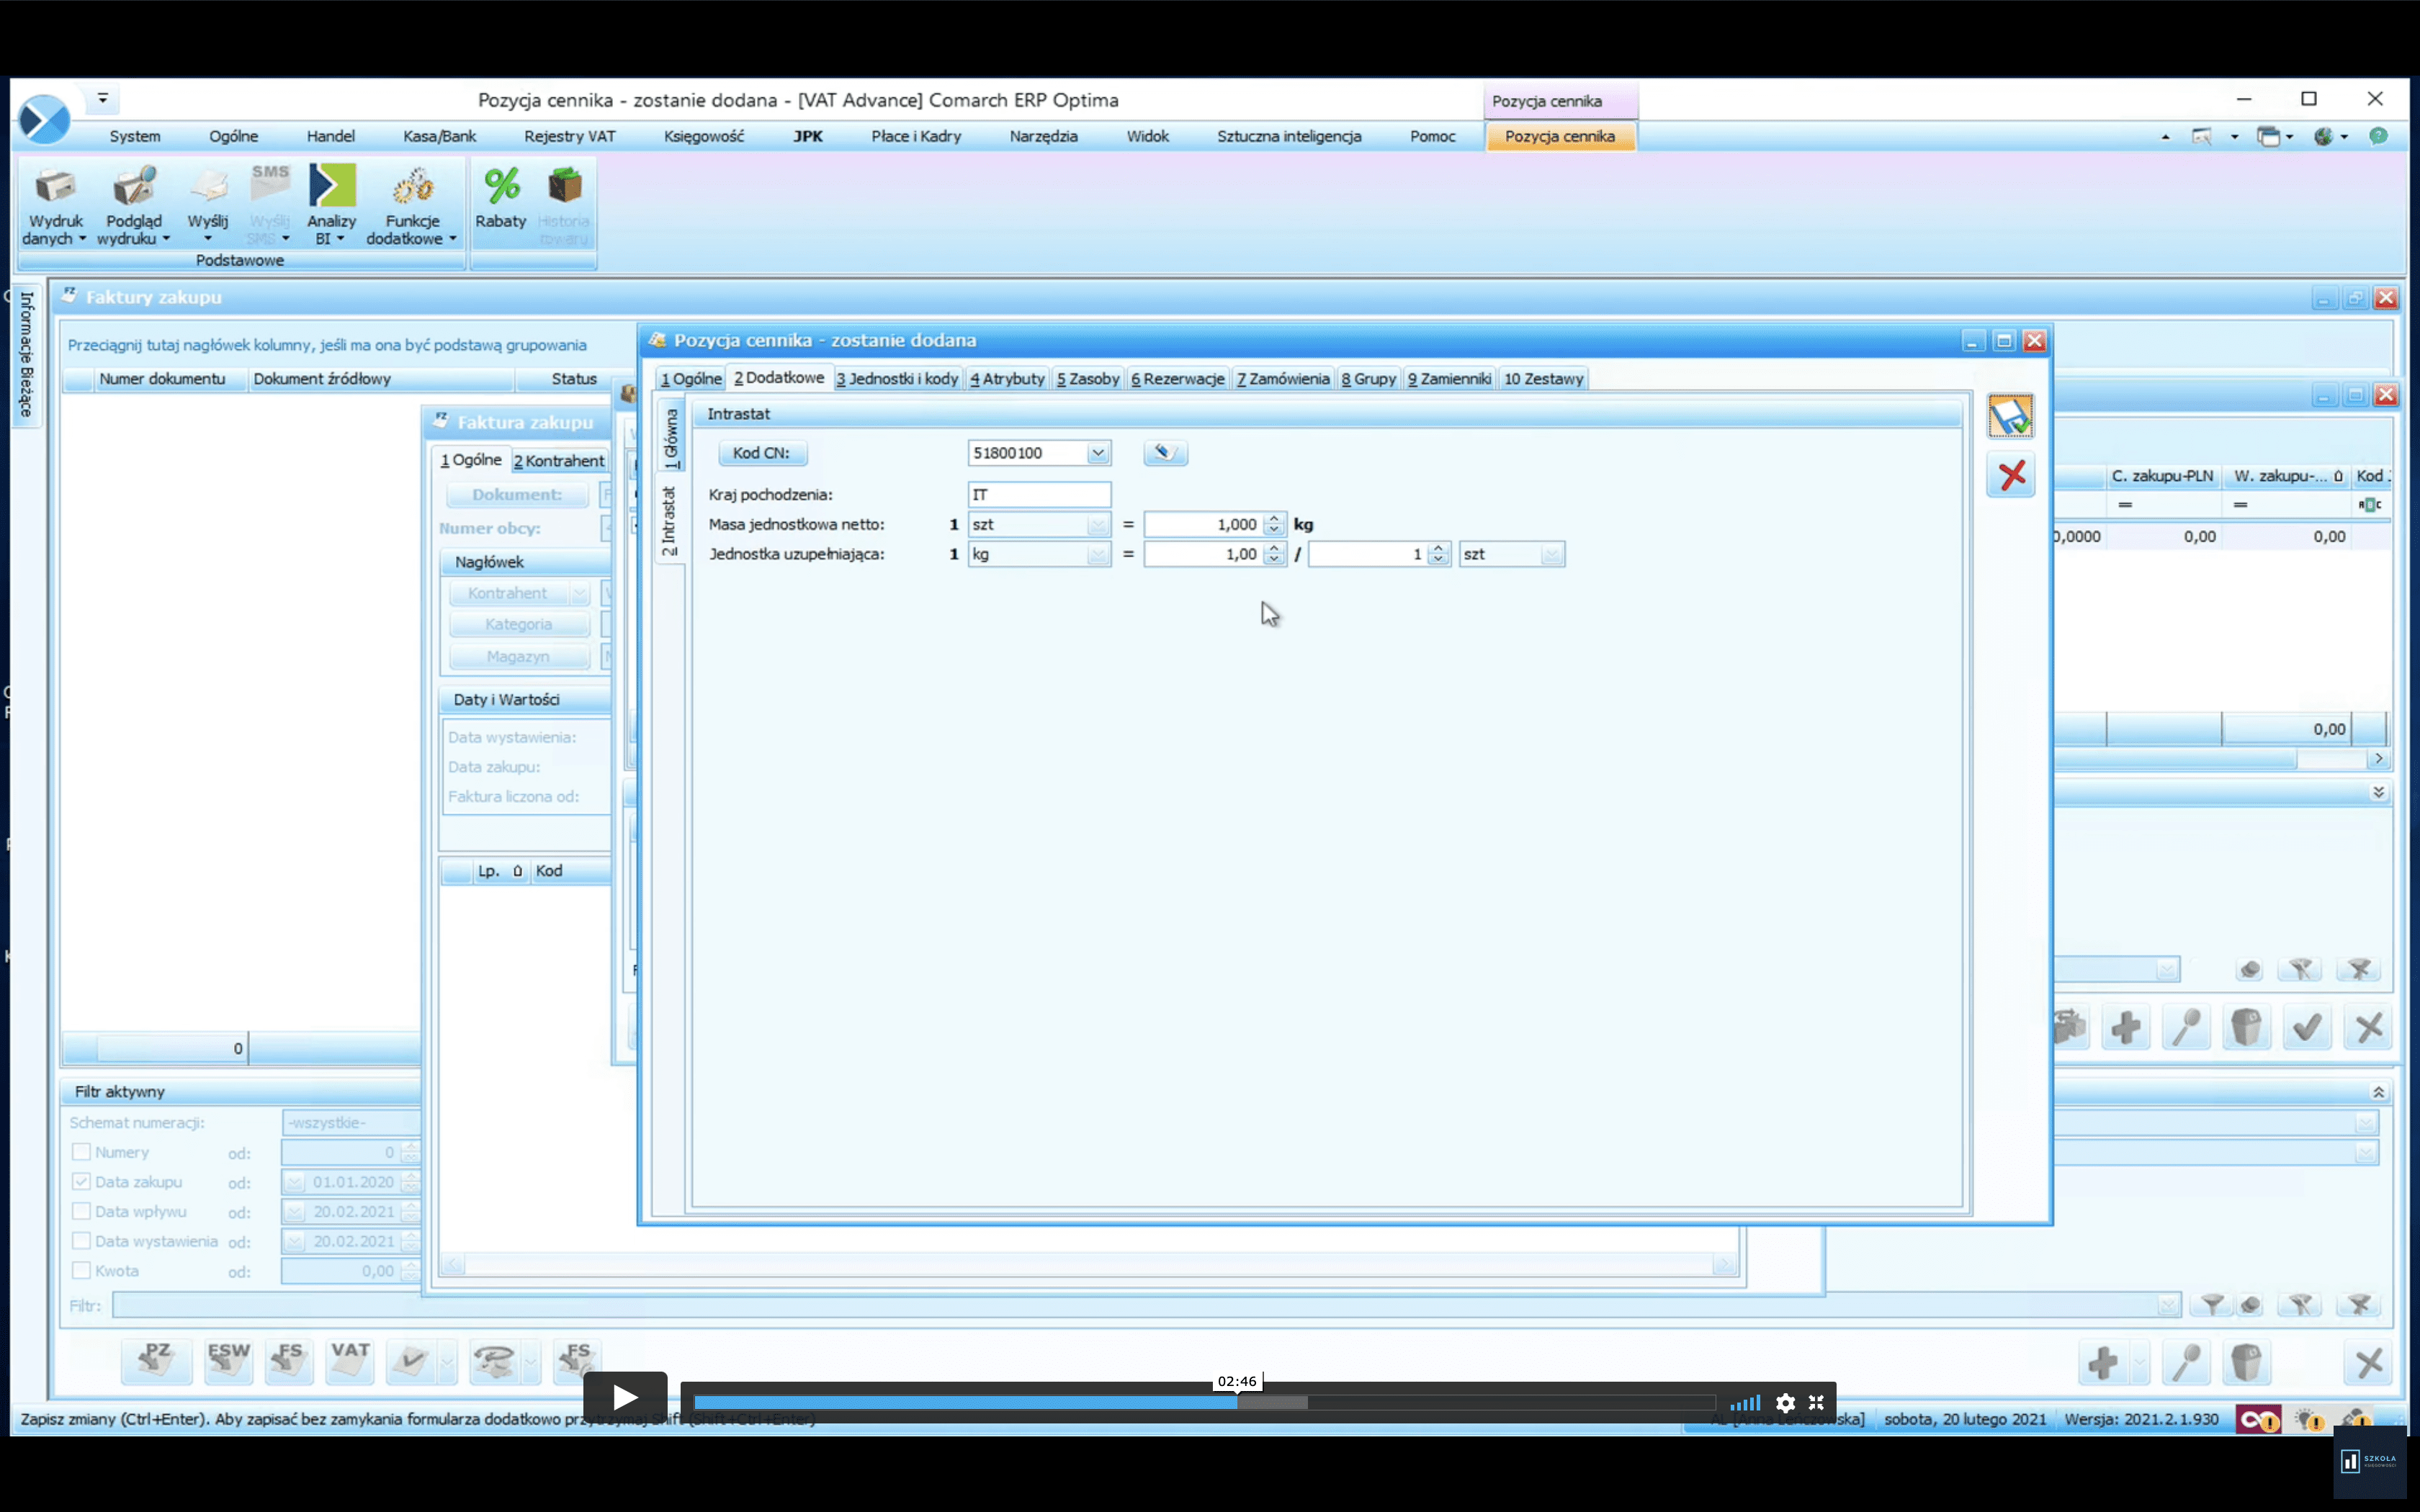Seek on the video progress bar
Image resolution: width=2420 pixels, height=1512 pixels.
1205,1403
